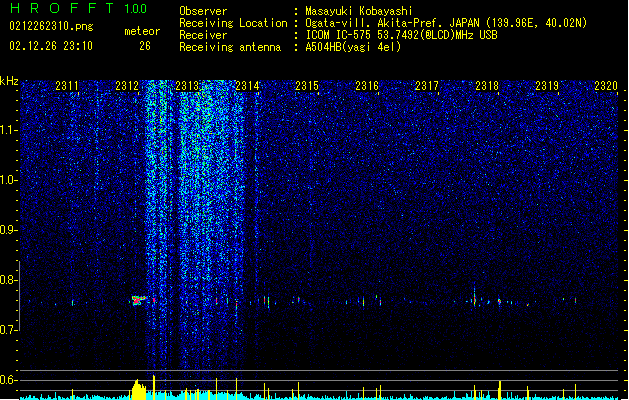Click the yellow amplitude burst in bottom power graph

pyautogui.click(x=139, y=390)
